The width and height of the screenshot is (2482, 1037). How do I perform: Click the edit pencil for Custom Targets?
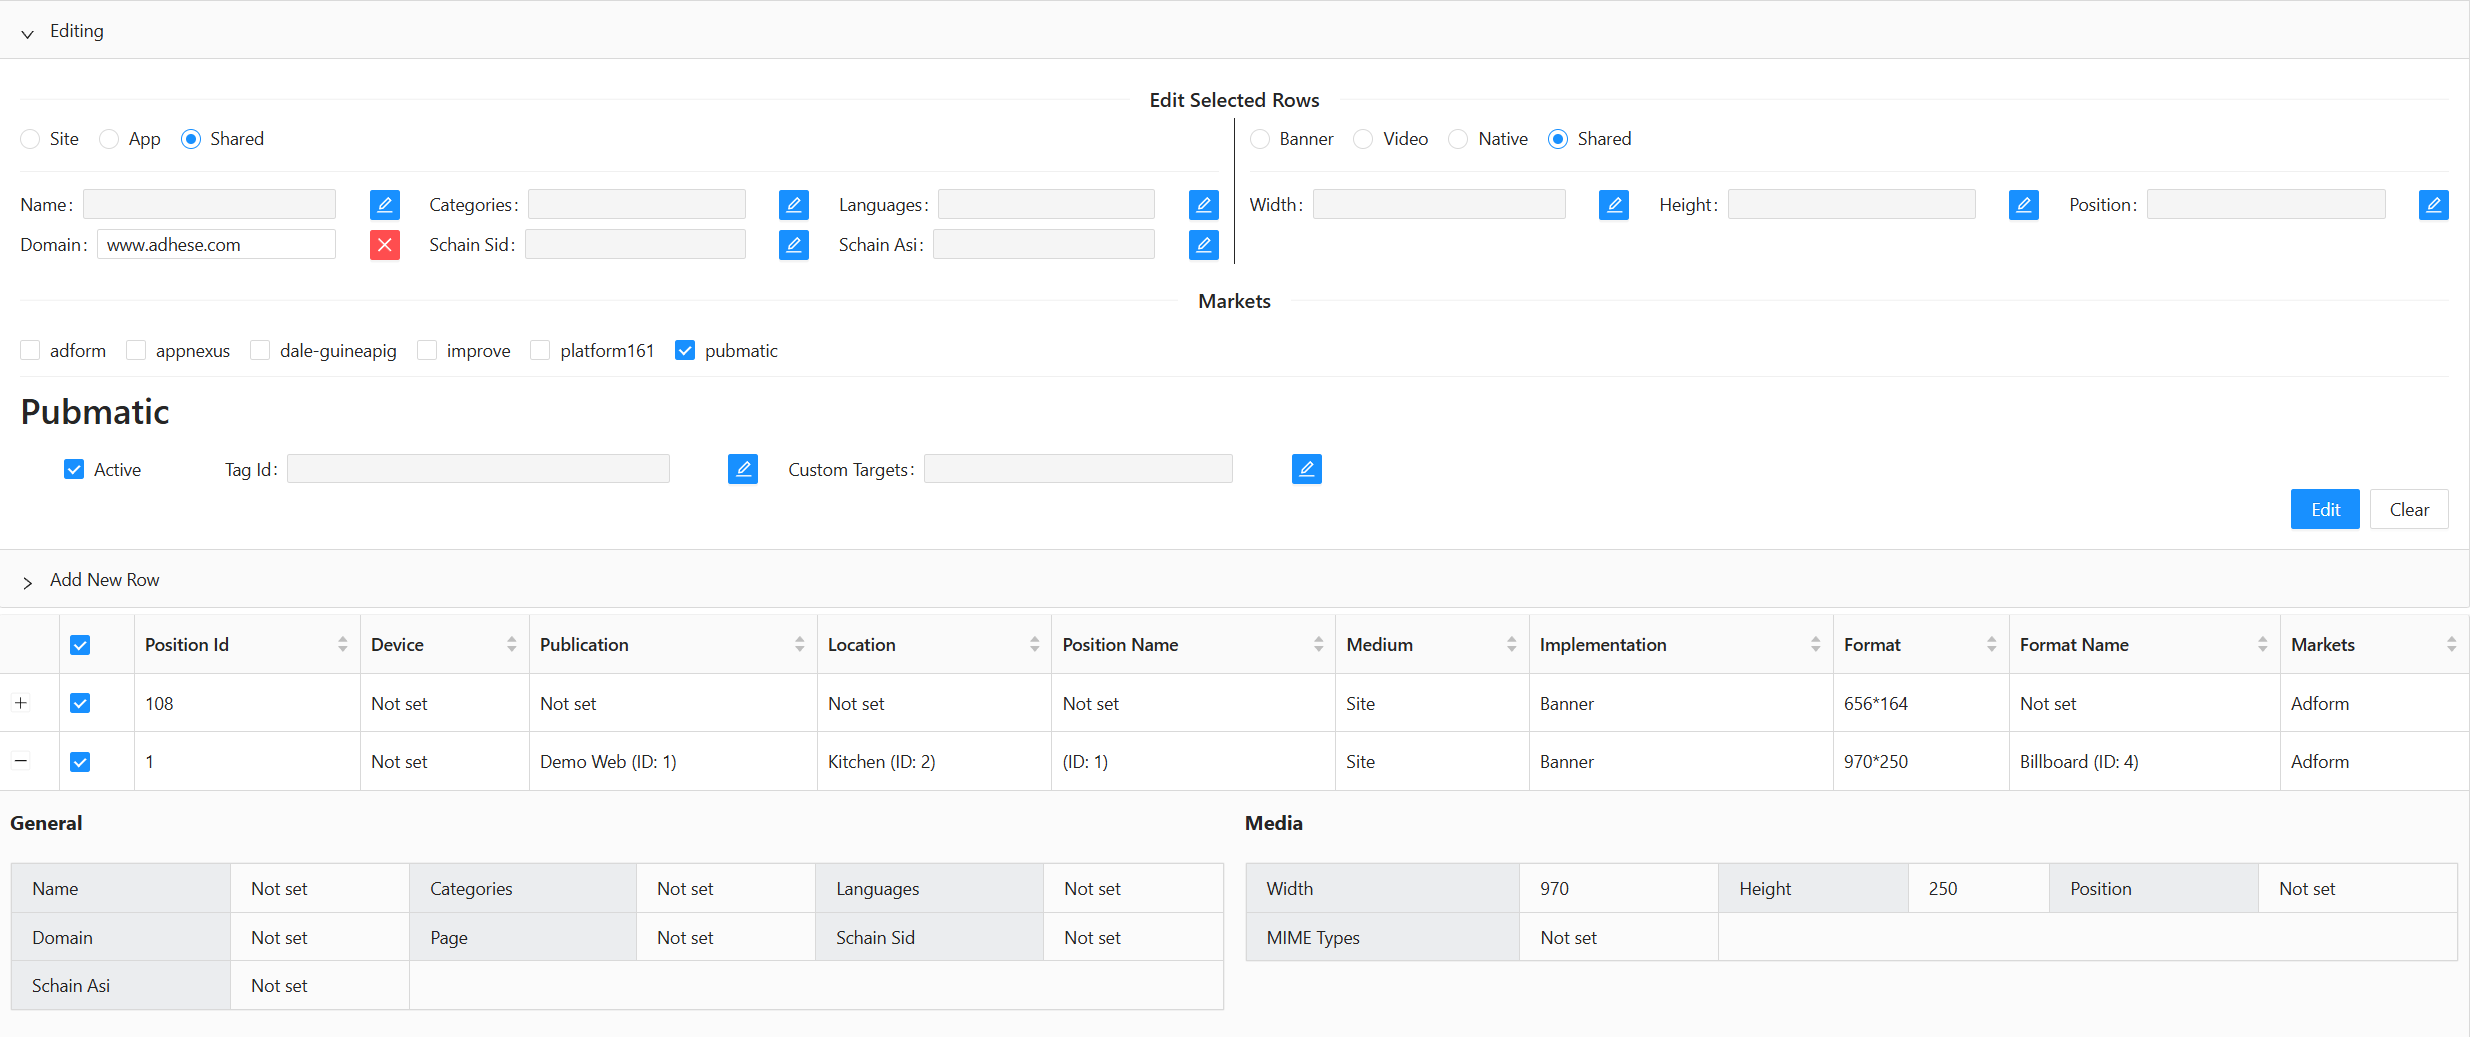point(1306,469)
